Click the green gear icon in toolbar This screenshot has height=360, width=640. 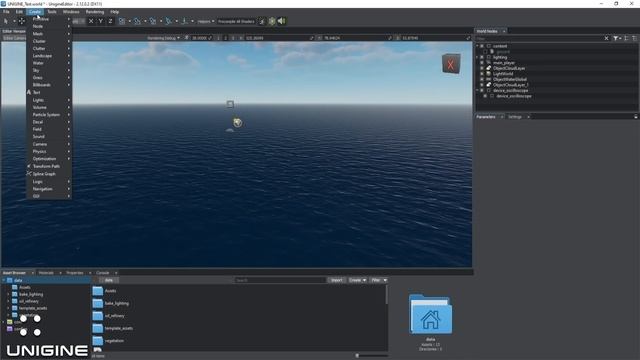[x=272, y=21]
